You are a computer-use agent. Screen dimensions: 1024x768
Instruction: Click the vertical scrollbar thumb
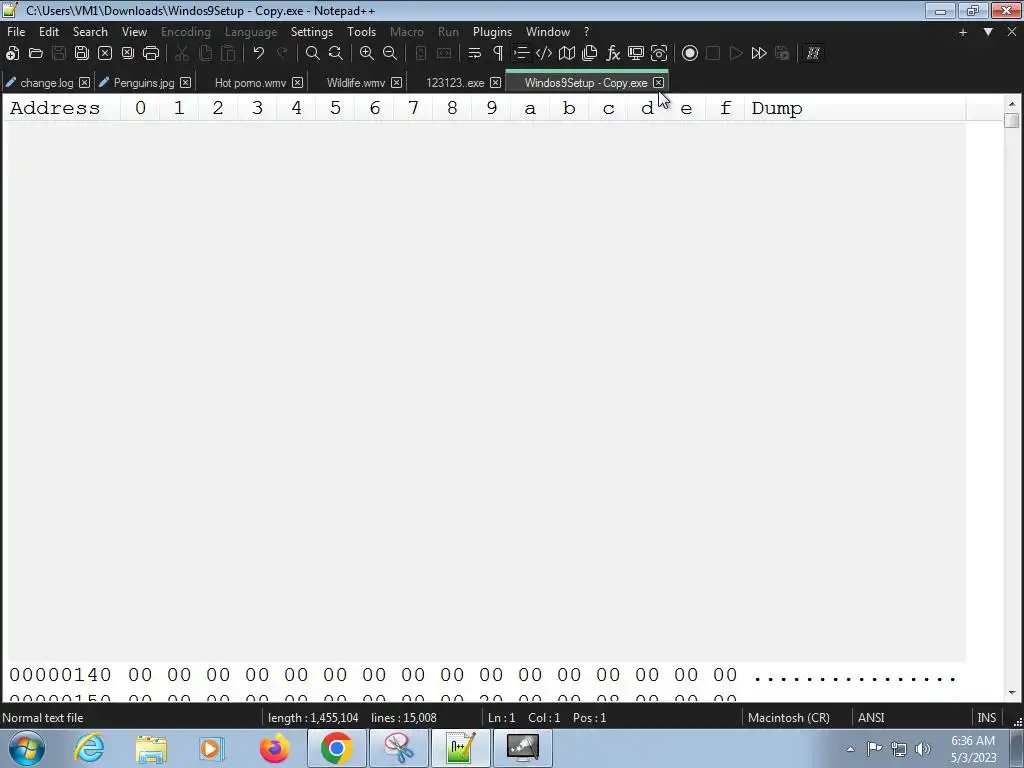point(1012,121)
